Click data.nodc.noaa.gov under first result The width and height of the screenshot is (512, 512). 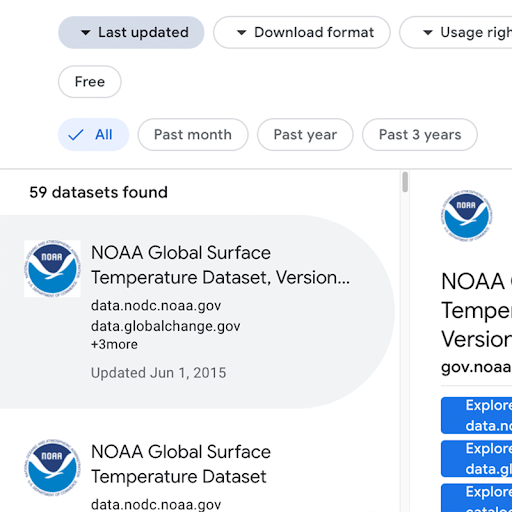[156, 306]
